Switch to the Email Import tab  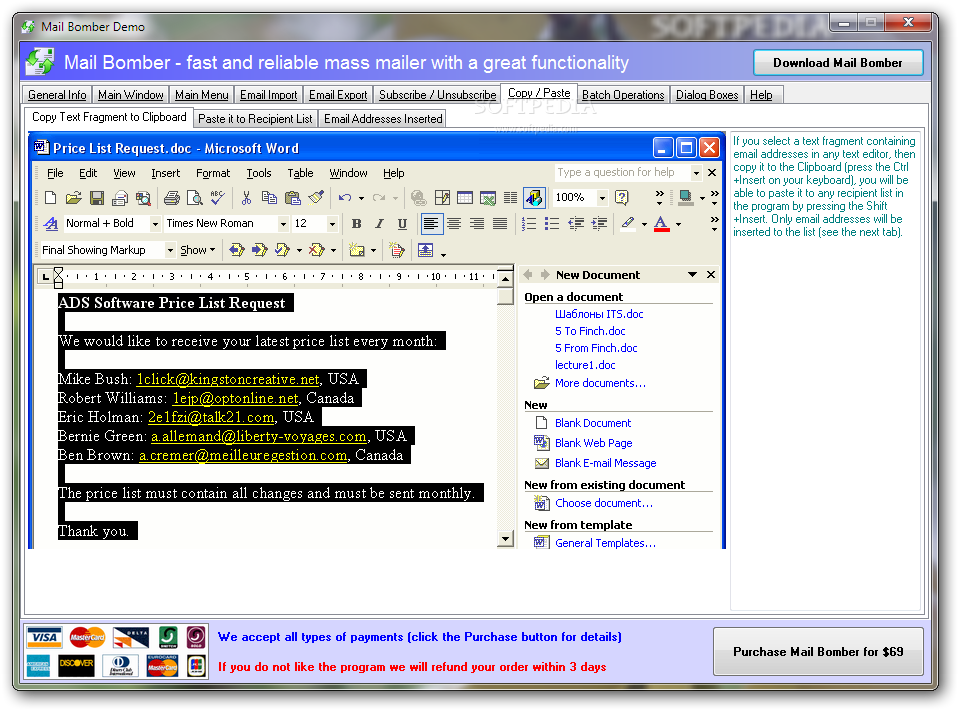(268, 95)
